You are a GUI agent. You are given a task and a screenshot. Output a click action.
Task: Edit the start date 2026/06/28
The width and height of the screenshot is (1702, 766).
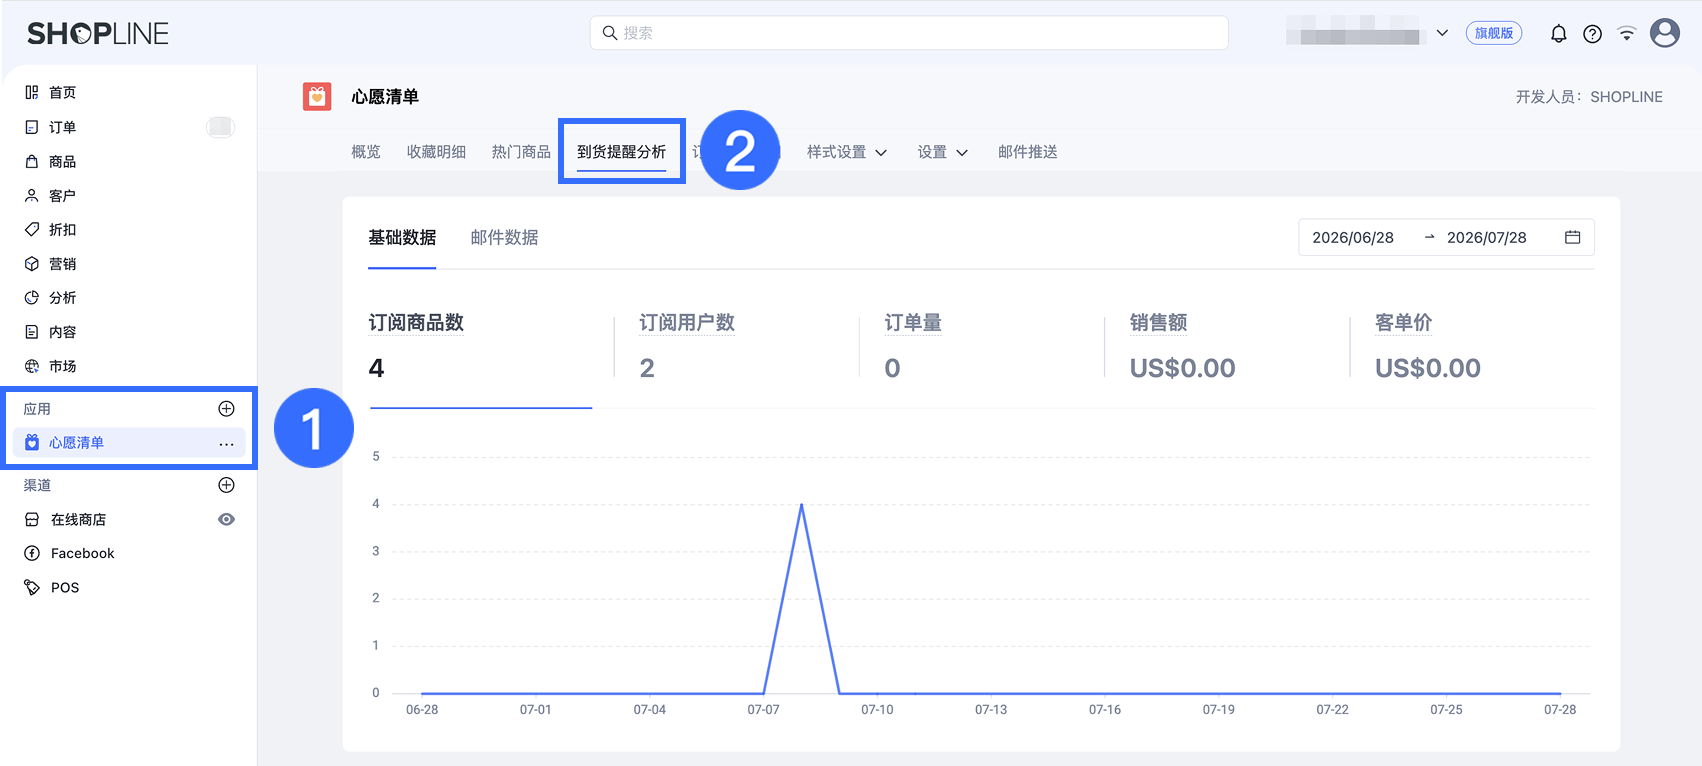click(x=1353, y=237)
